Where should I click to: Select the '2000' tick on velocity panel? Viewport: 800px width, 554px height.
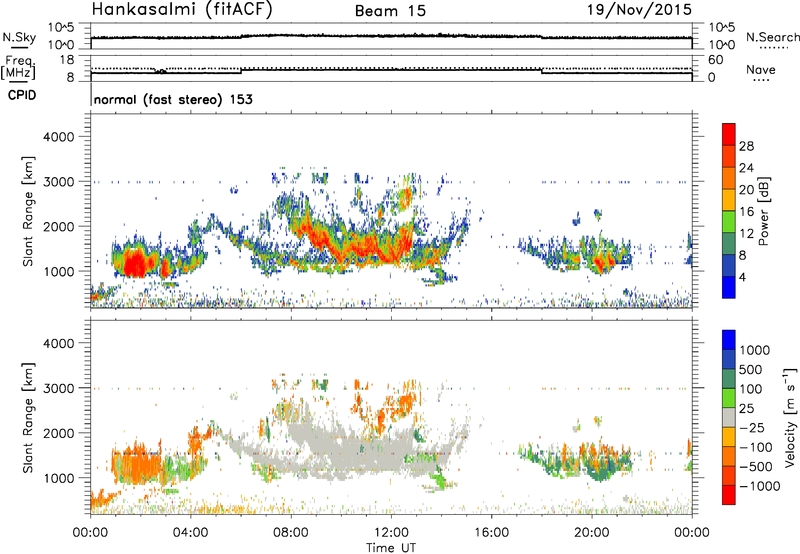[x=59, y=433]
